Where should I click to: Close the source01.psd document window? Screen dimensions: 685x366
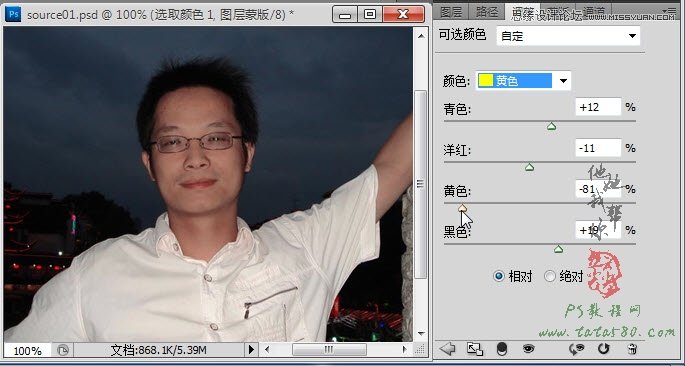click(x=403, y=14)
